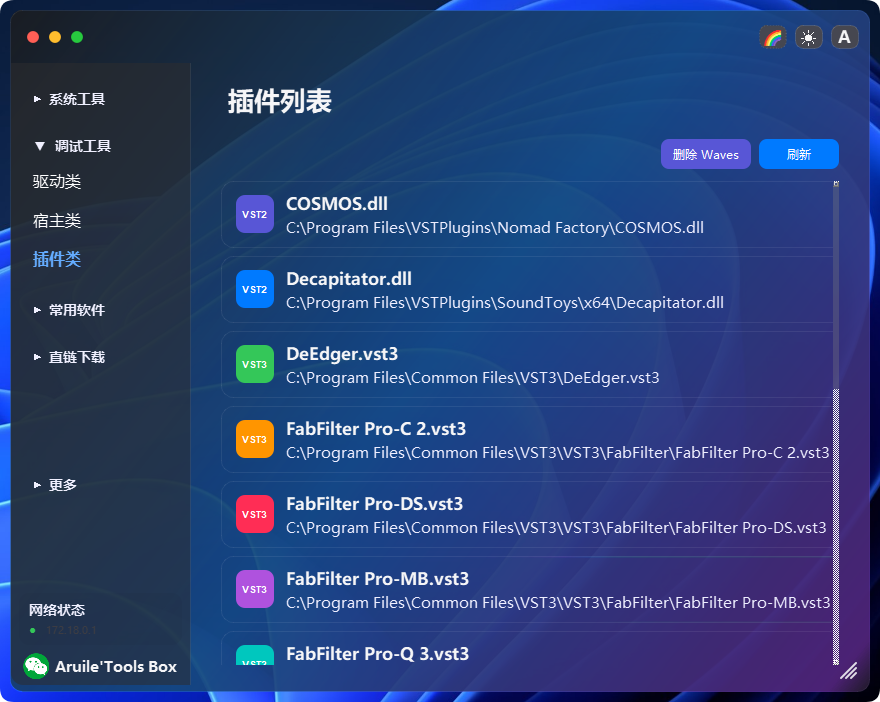Open the 驱动类 page
This screenshot has height=702, width=880.
pyautogui.click(x=57, y=182)
